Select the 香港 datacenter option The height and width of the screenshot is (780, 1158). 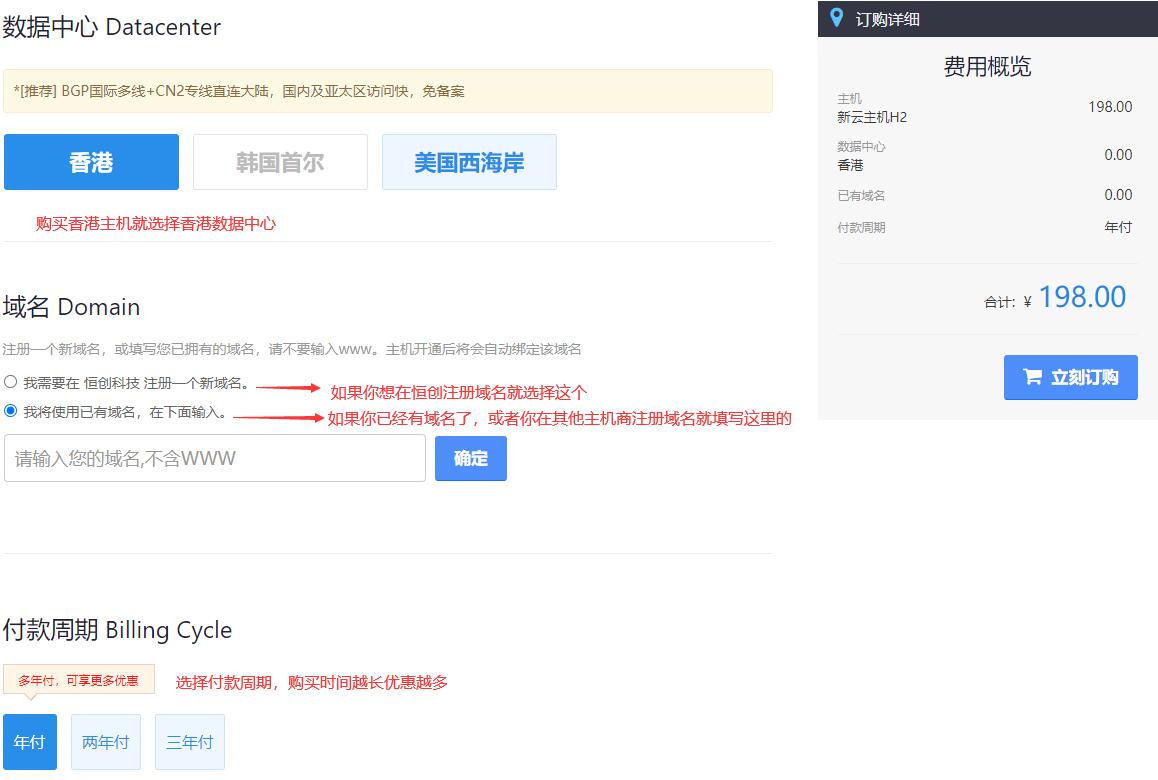tap(92, 162)
